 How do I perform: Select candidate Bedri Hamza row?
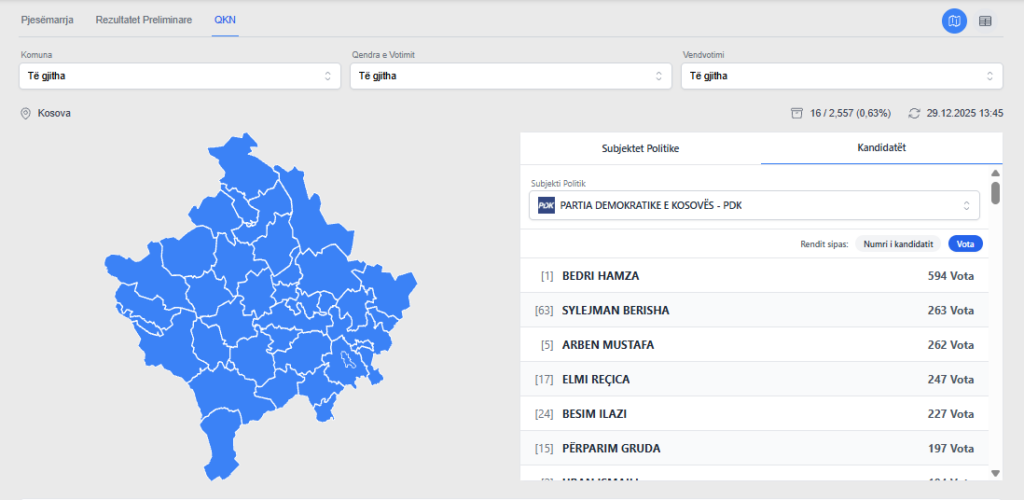tap(754, 276)
